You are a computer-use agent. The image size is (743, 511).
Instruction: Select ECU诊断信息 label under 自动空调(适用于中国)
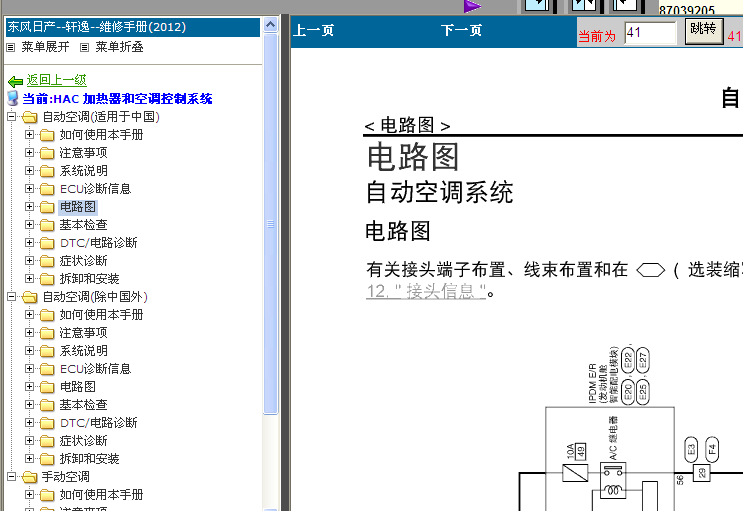pos(95,189)
